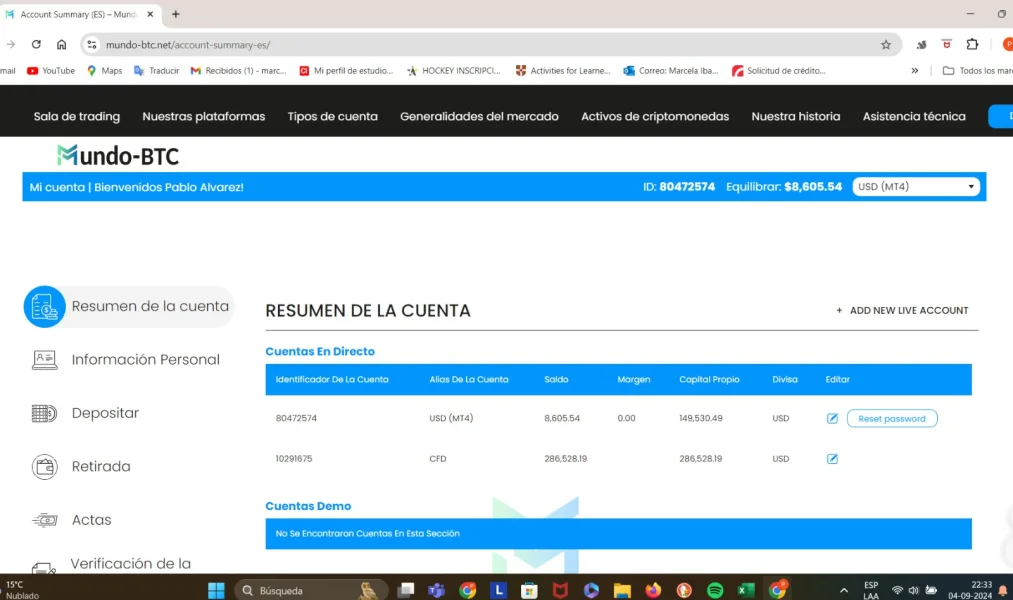Open the USD (MT4) currency dropdown
Viewport: 1013px width, 600px height.
tap(915, 186)
